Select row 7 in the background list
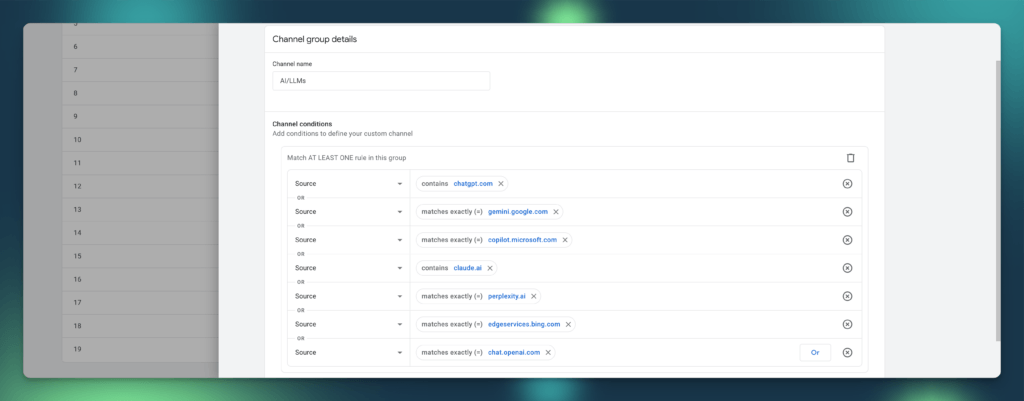Screen dimensions: 1024x401 140,70
